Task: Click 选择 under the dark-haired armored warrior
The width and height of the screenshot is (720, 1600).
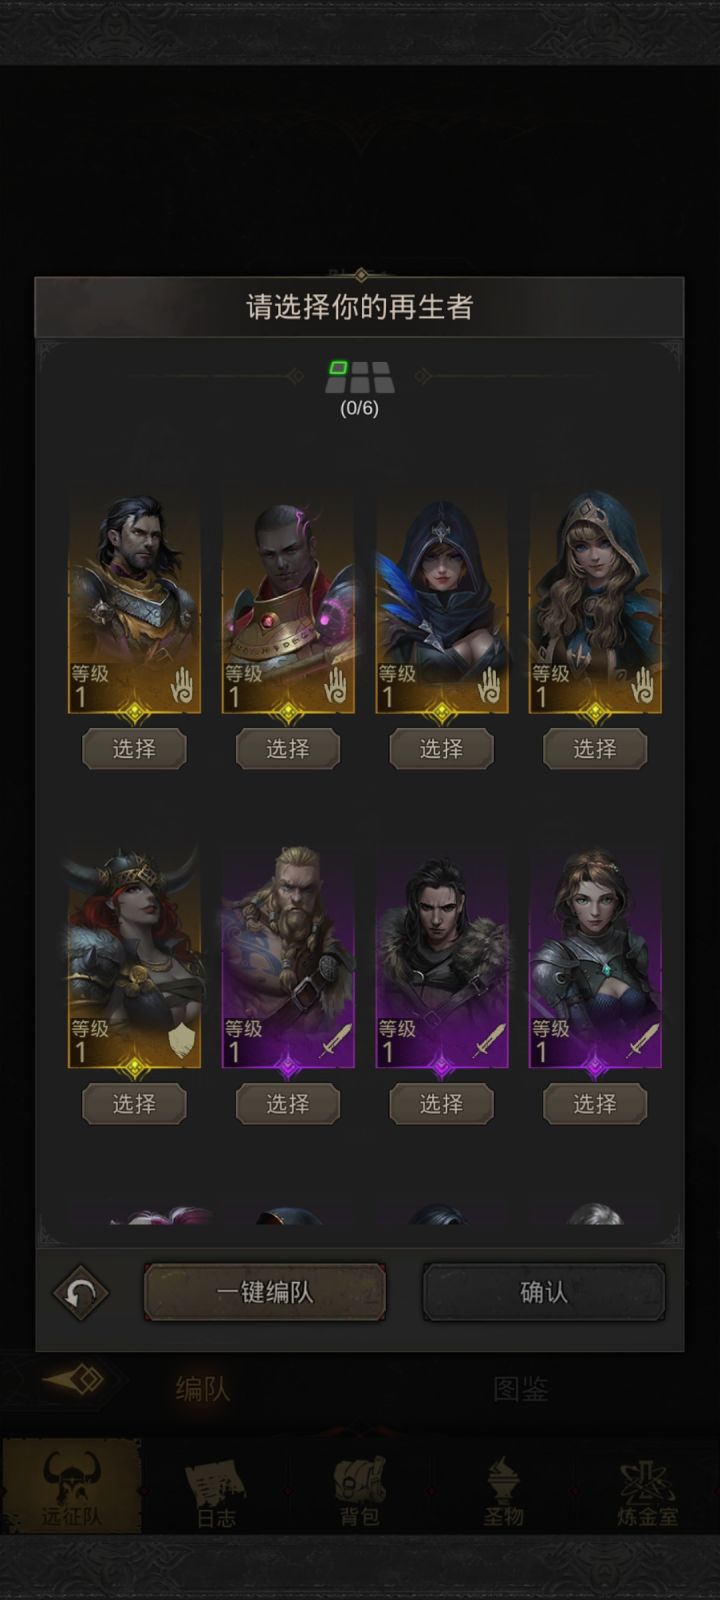Action: tap(134, 749)
